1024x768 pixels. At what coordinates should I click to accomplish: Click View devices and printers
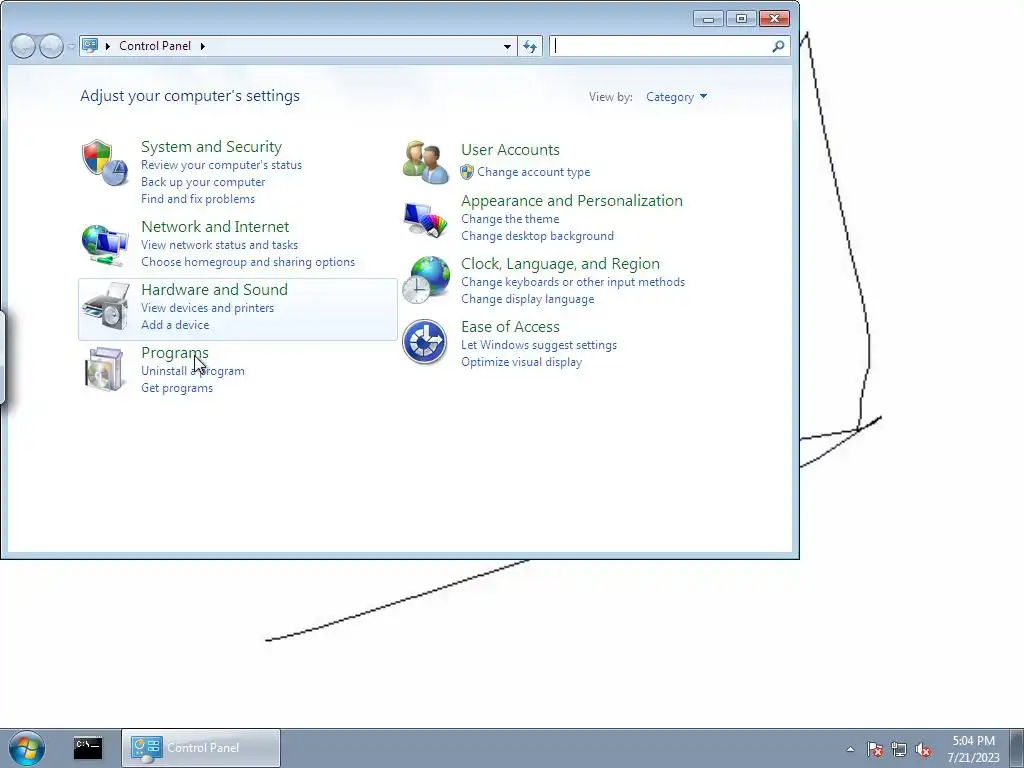[x=208, y=308]
